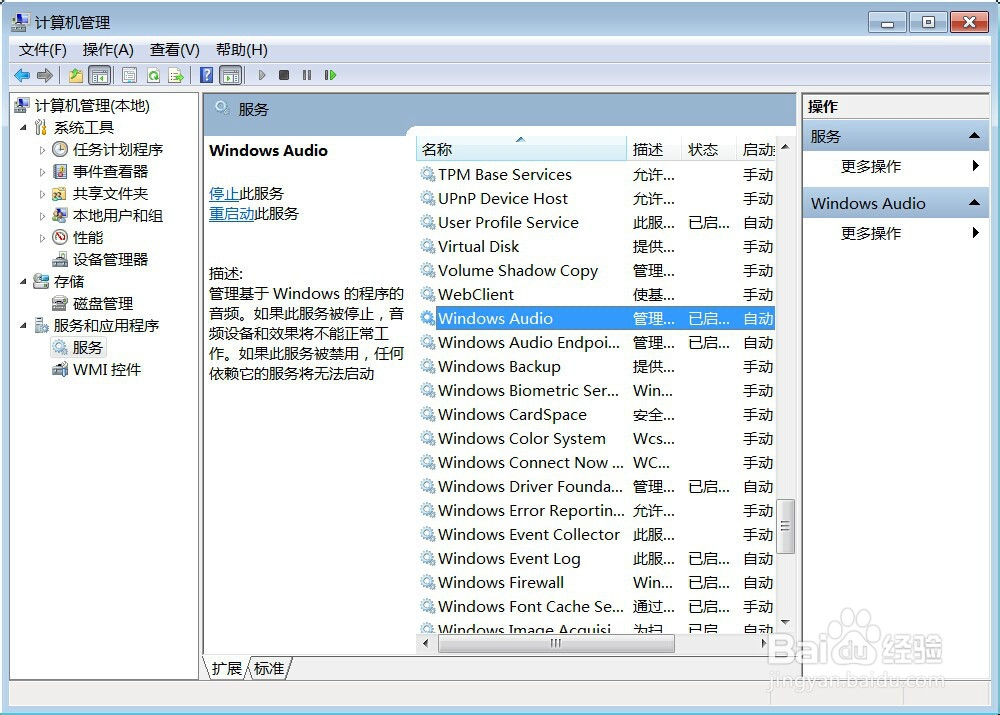The image size is (1000, 715).
Task: Select the Volume Shadow Copy service
Action: (596, 271)
